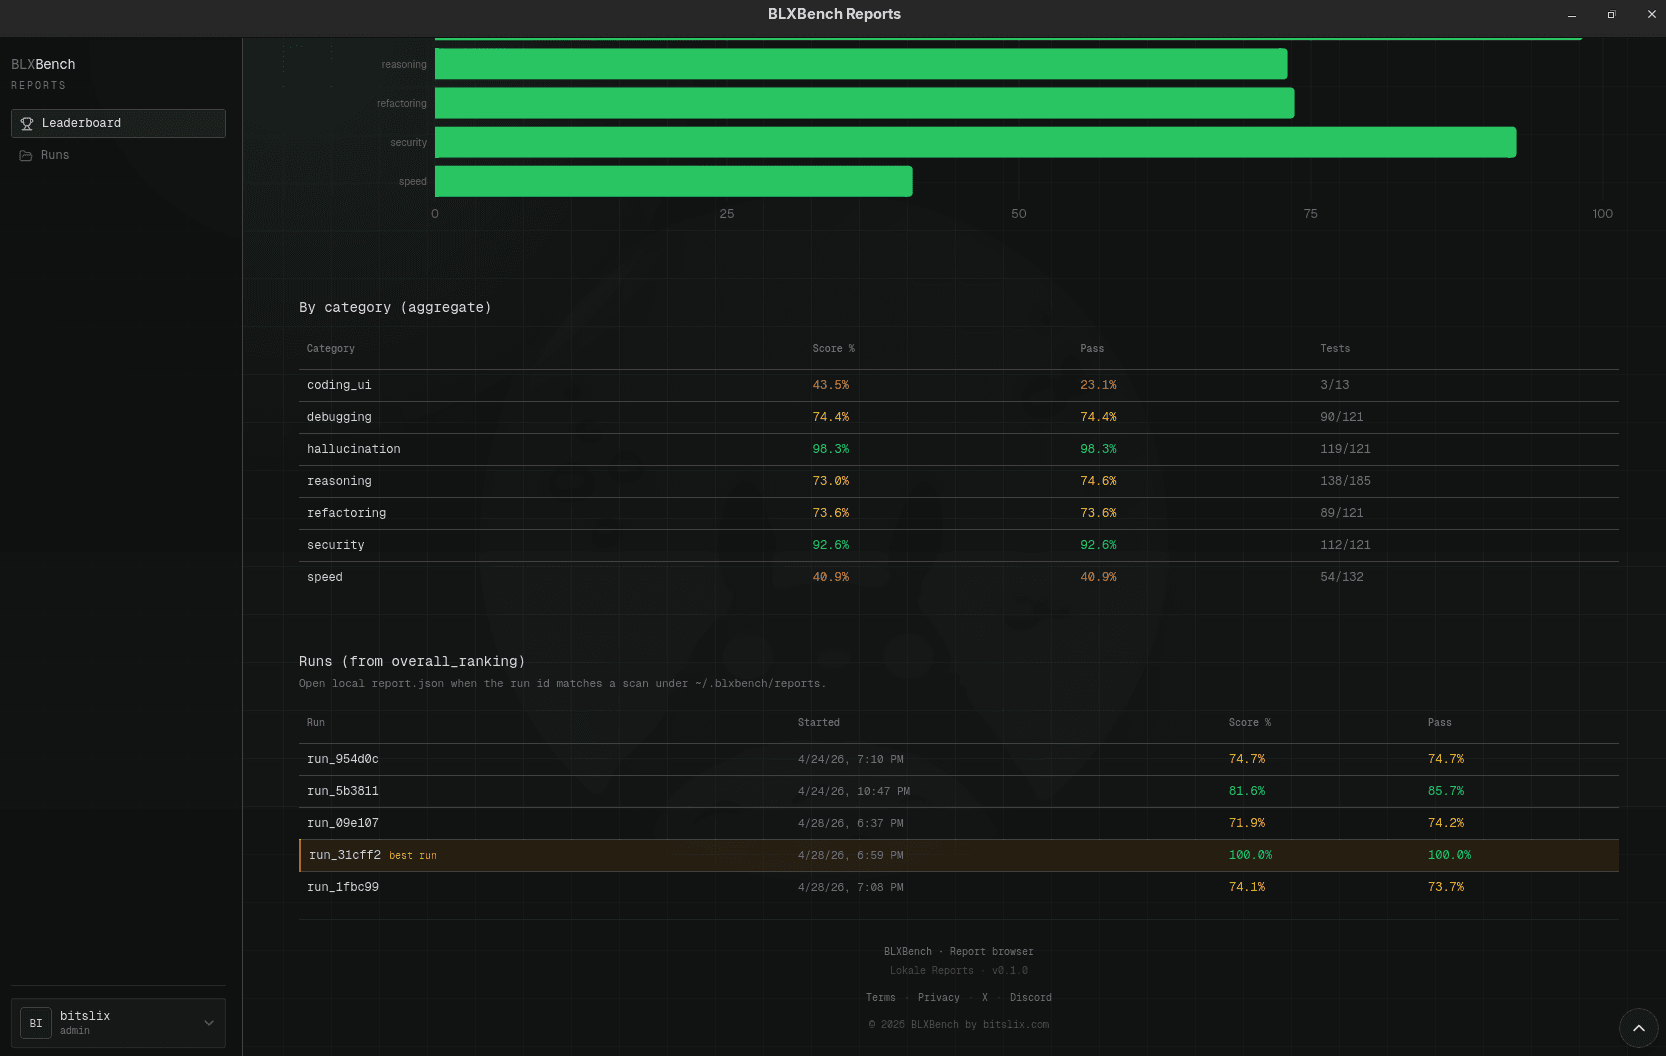1666x1056 pixels.
Task: Click the 'best run' badge
Action: point(413,856)
